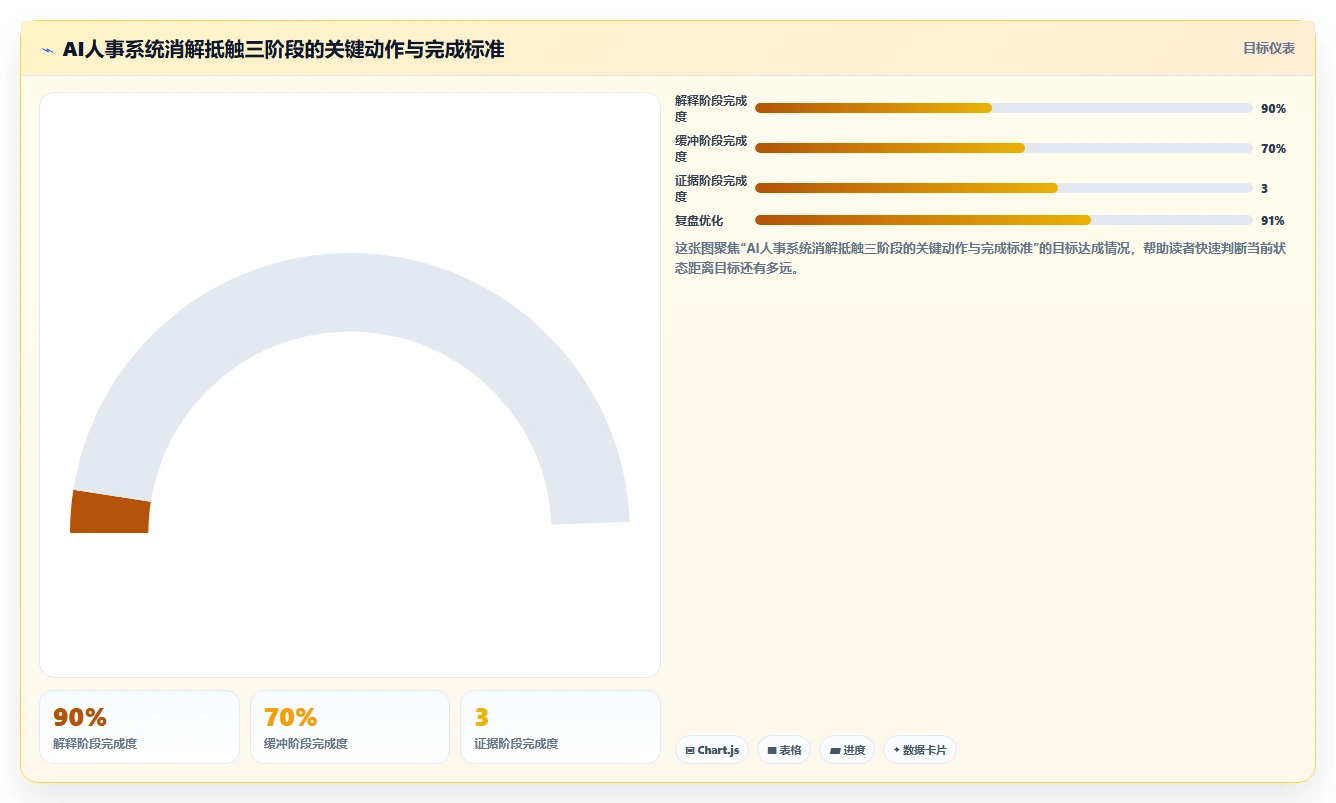Open the 90% 解释阶段完成度 stat card
The height and width of the screenshot is (803, 1336).
[x=139, y=727]
